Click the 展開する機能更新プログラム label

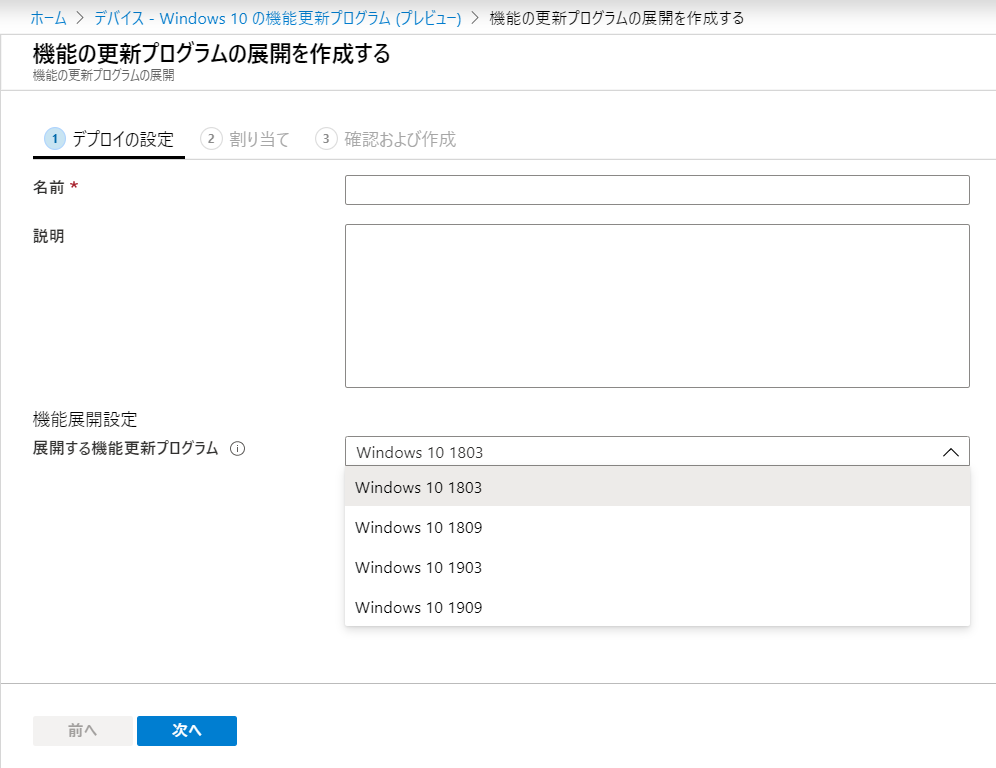[126, 448]
